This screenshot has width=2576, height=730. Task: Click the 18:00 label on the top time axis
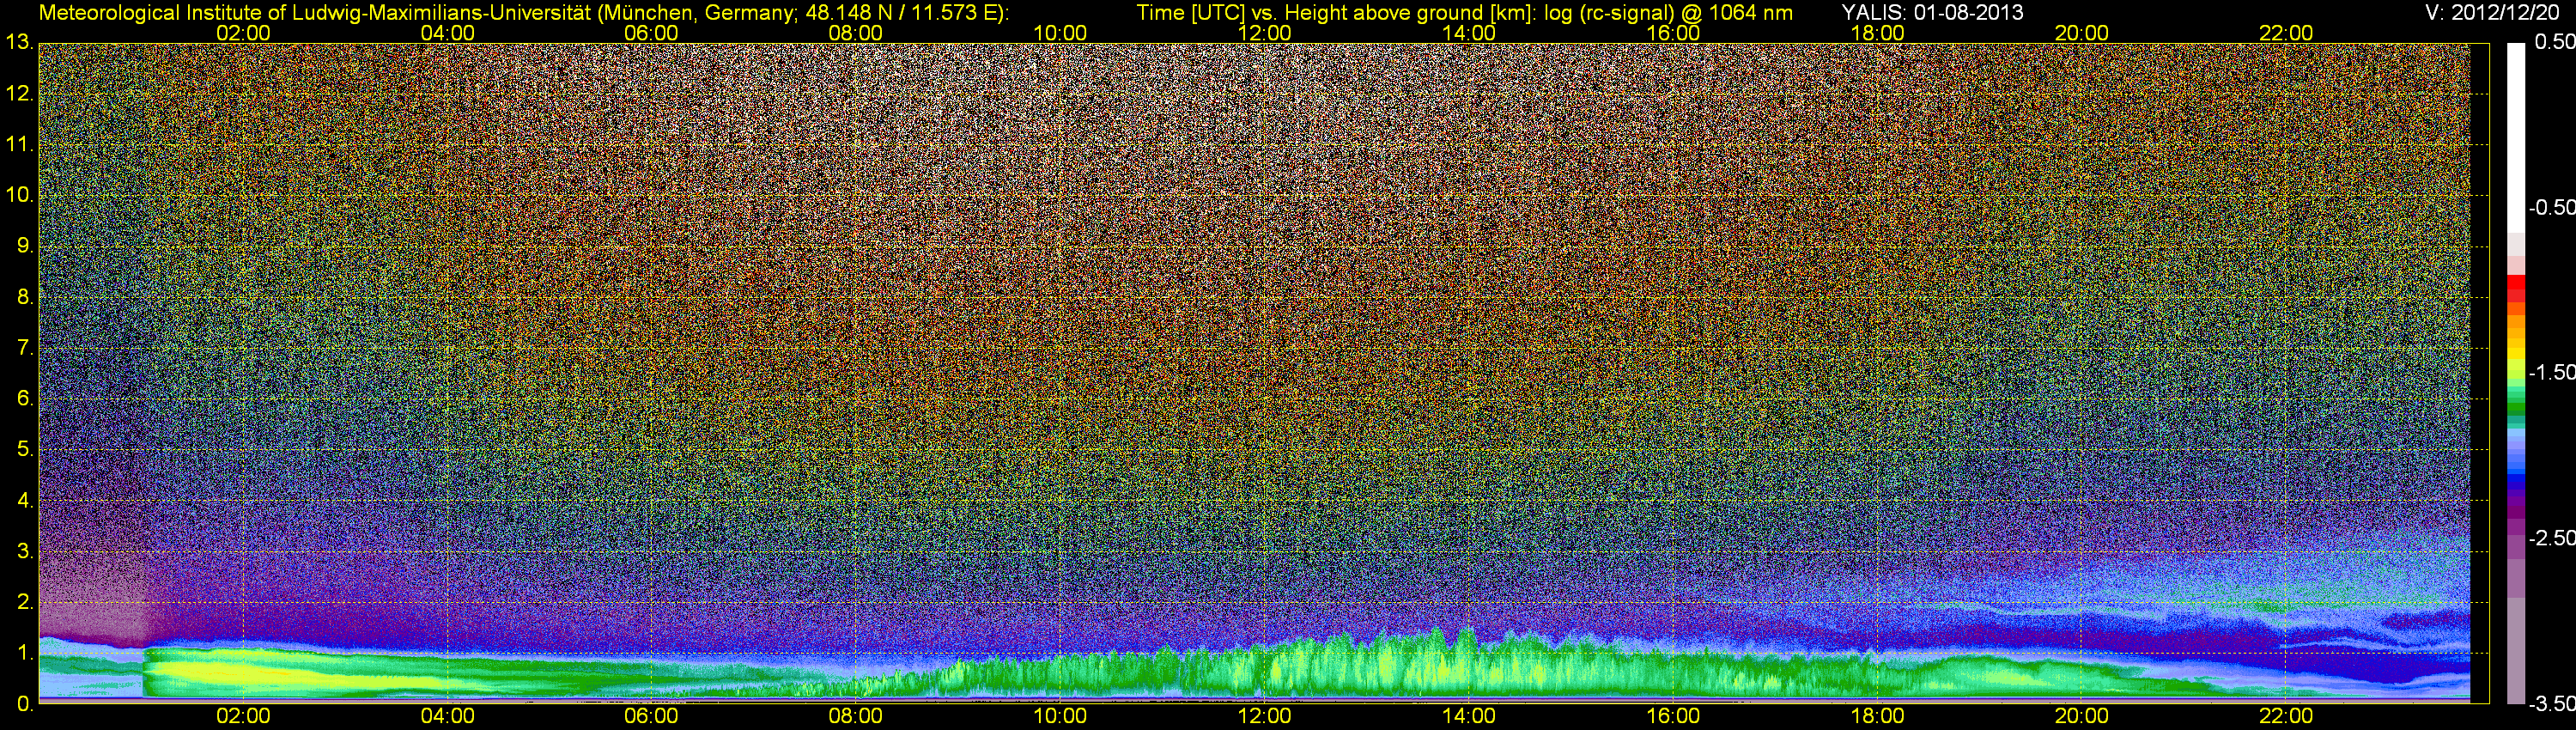pos(1877,33)
